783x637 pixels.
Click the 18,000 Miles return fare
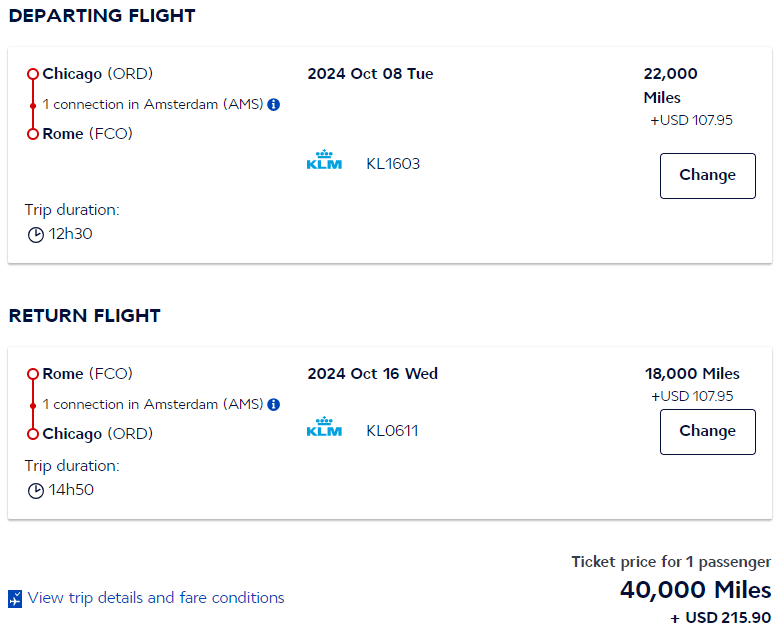point(692,374)
